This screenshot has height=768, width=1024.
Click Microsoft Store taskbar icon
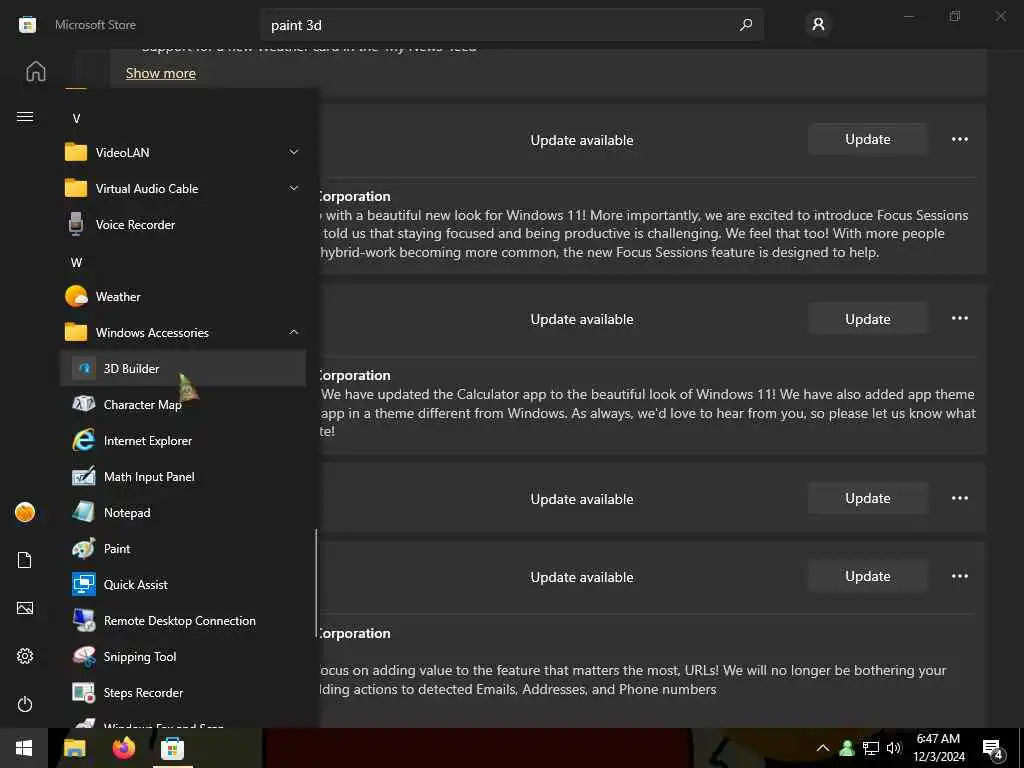pyautogui.click(x=172, y=748)
